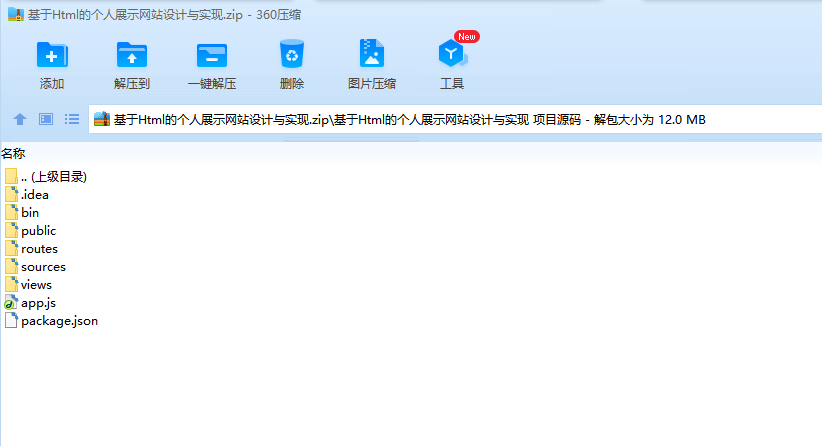Go up one level with up arrow
This screenshot has width=822, height=446.
pyautogui.click(x=20, y=119)
